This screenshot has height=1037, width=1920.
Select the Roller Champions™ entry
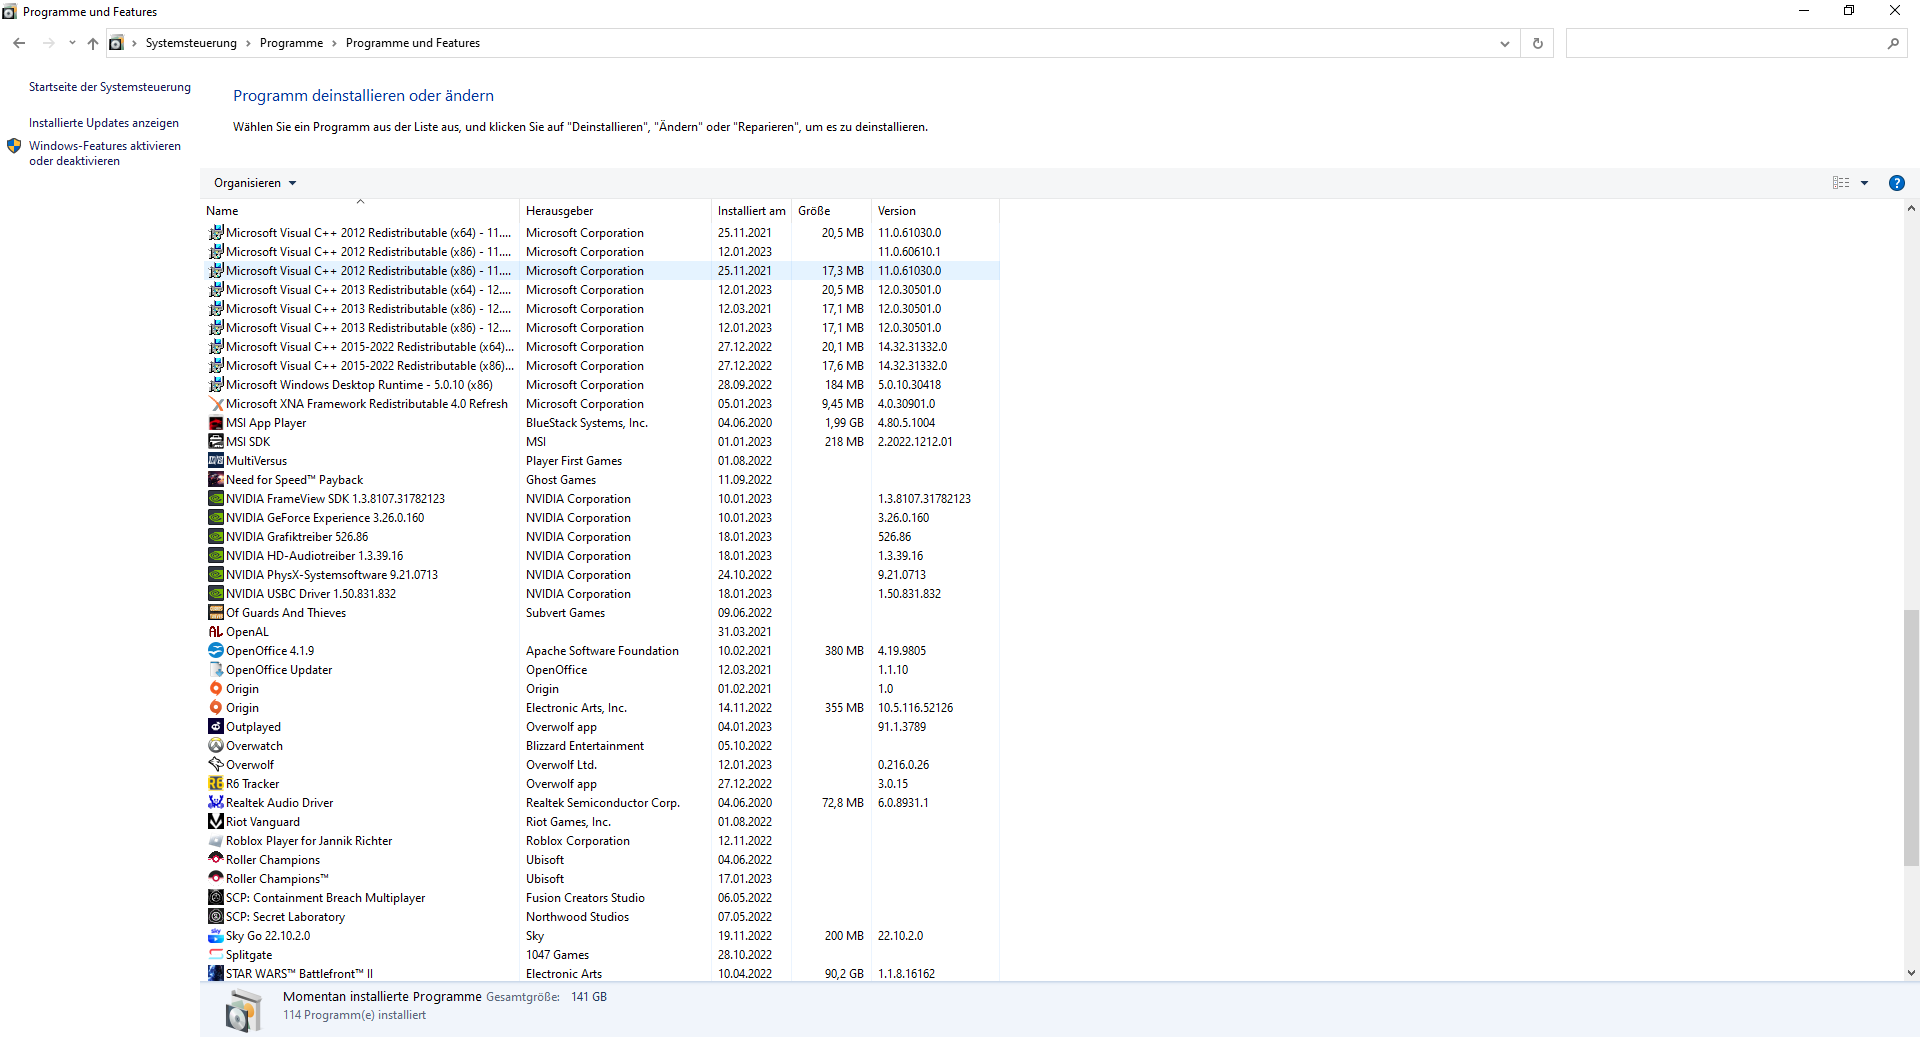pyautogui.click(x=603, y=879)
